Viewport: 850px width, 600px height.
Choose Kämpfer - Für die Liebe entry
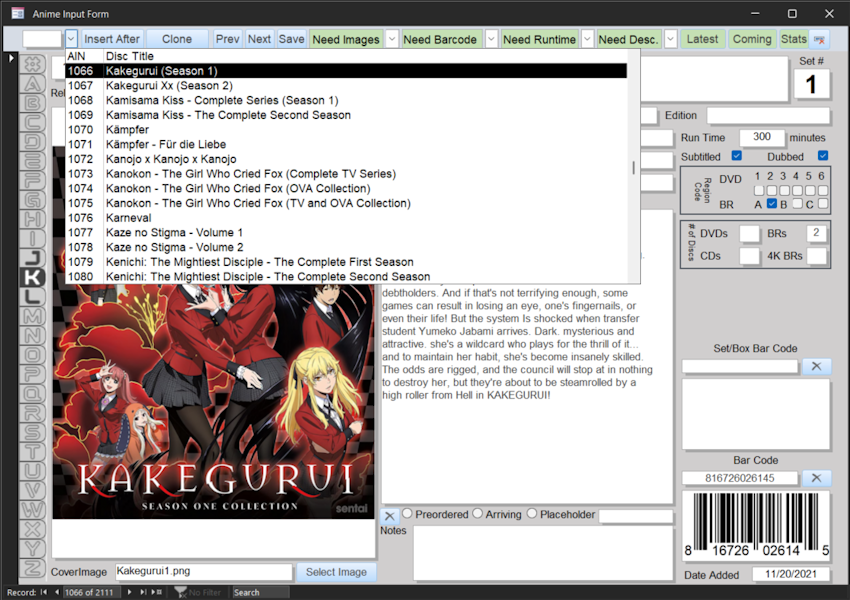tap(346, 144)
